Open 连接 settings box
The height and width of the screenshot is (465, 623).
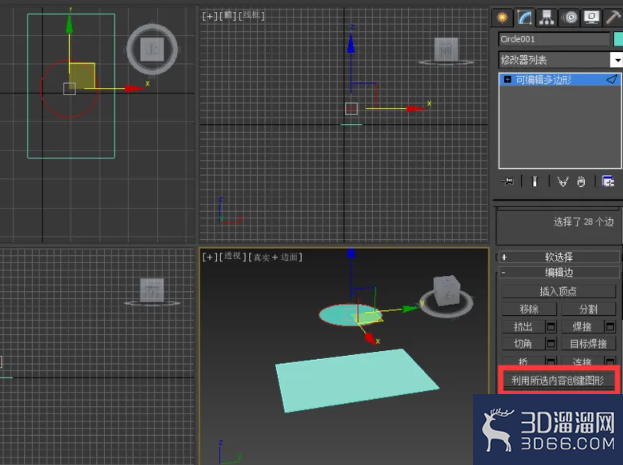pos(610,361)
